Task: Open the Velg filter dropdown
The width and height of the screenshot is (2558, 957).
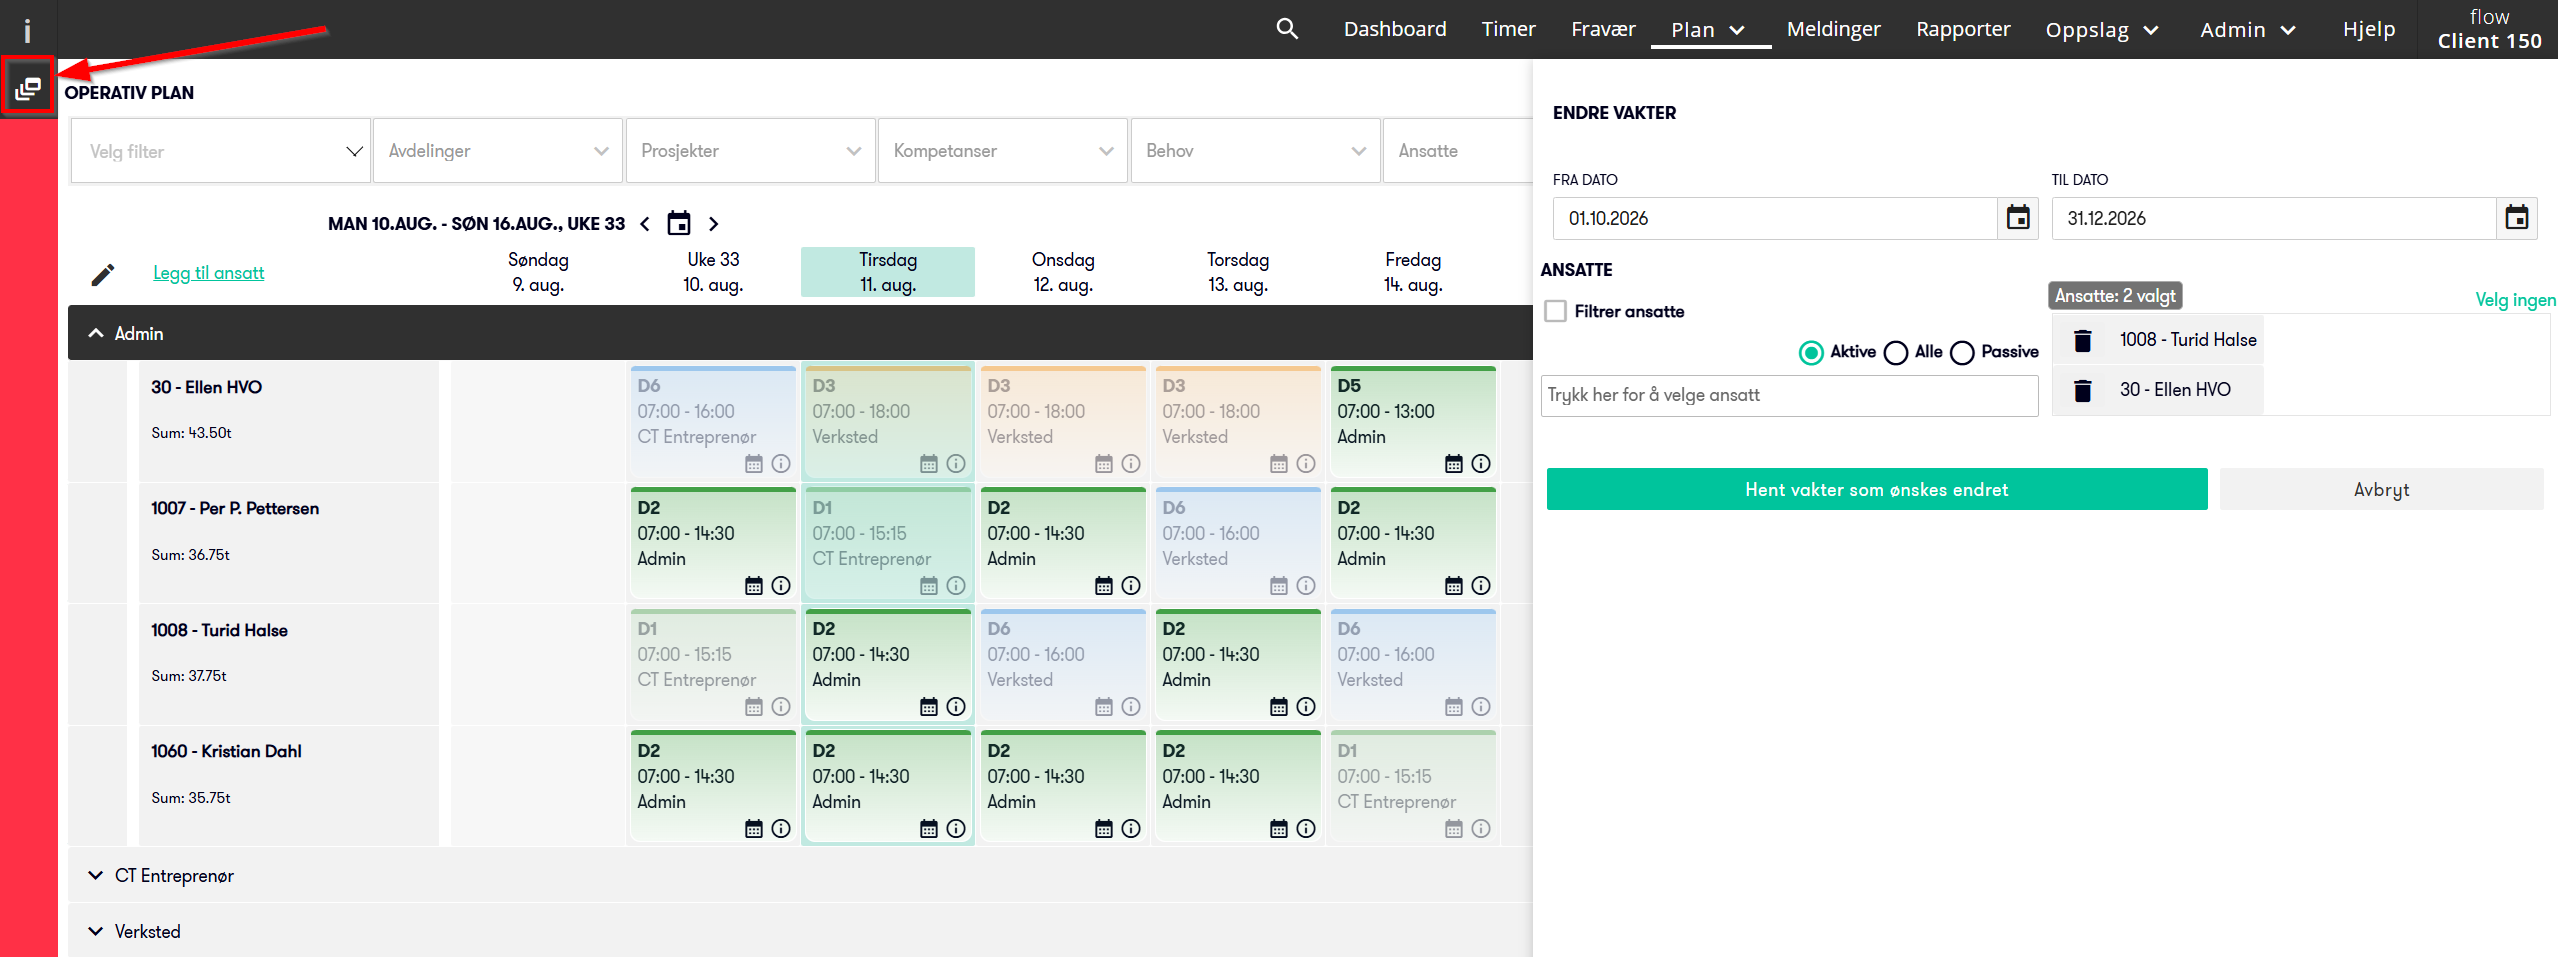Action: coord(221,151)
